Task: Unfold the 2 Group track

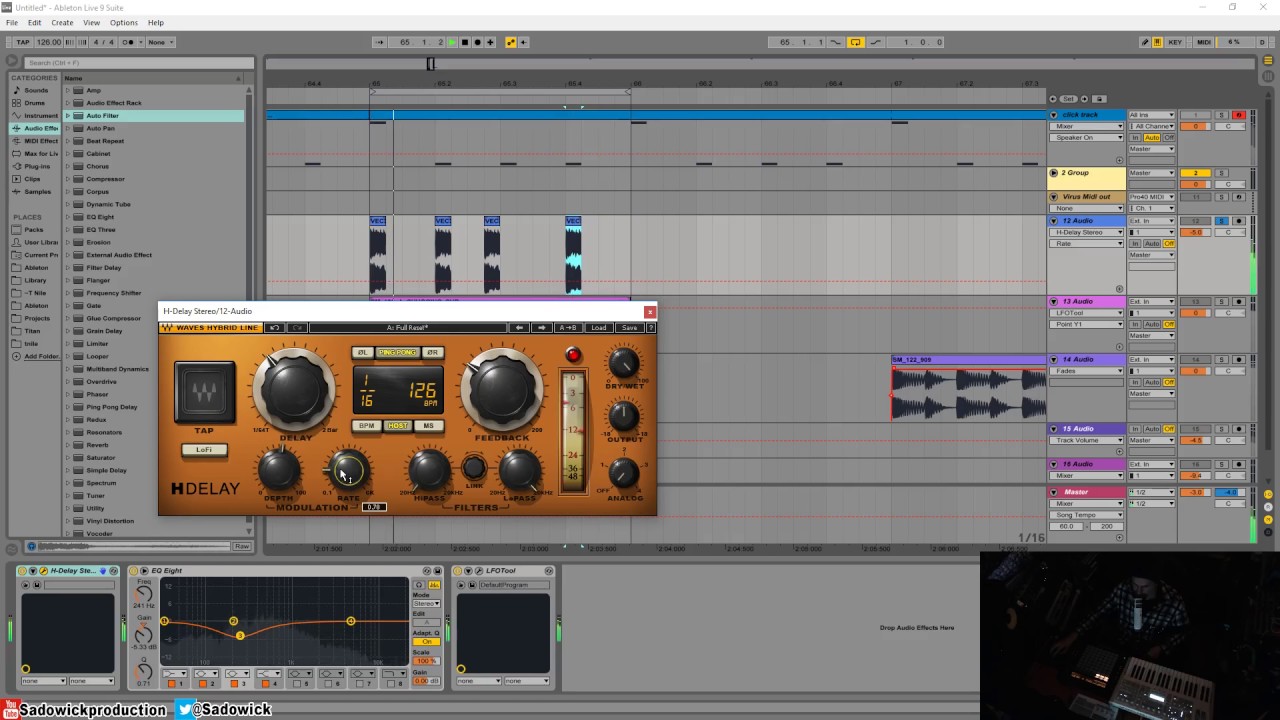Action: coord(1054,173)
